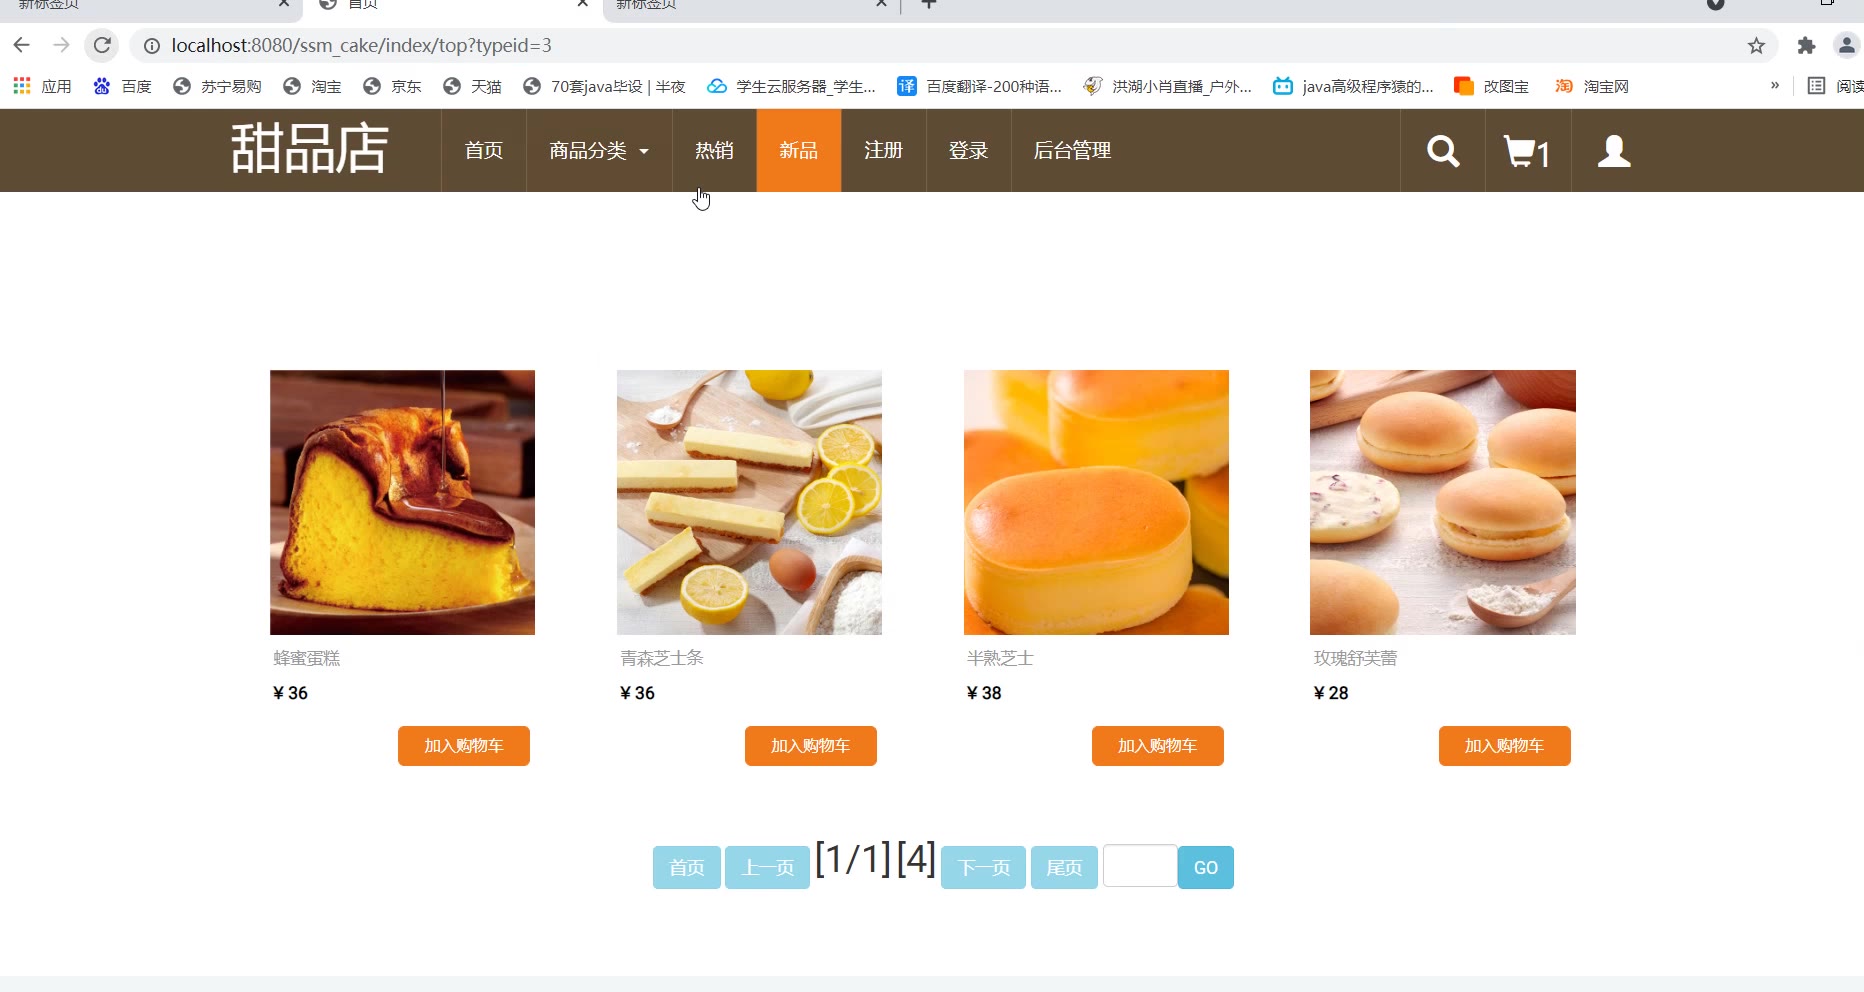Add 玫瑰舒芙蕾 to the shopping cart
The height and width of the screenshot is (992, 1864).
pyautogui.click(x=1505, y=746)
